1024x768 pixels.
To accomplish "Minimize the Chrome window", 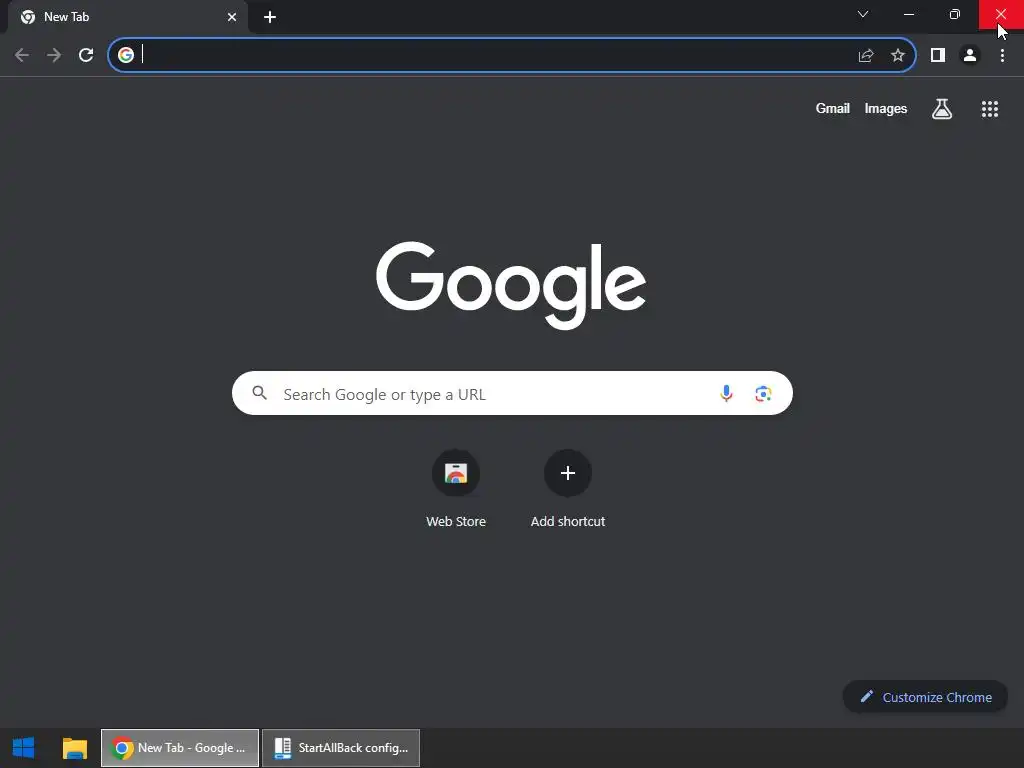I will point(909,14).
